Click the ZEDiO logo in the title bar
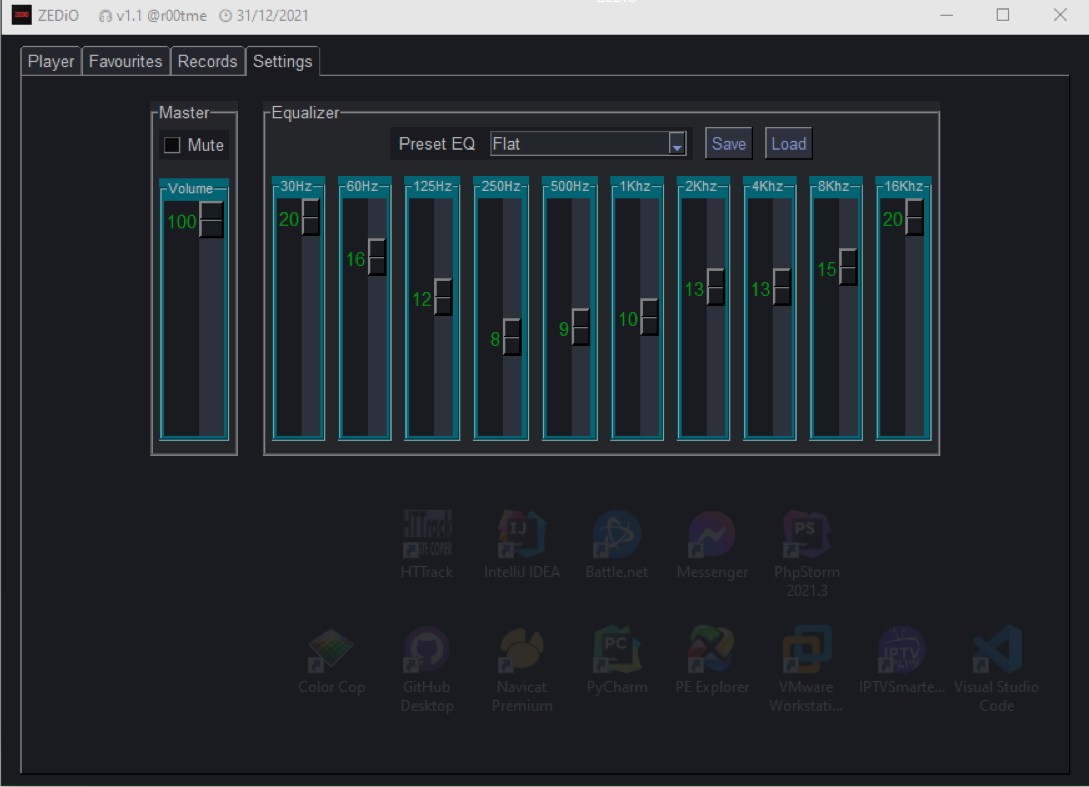Image resolution: width=1089 pixels, height=787 pixels. coord(21,15)
